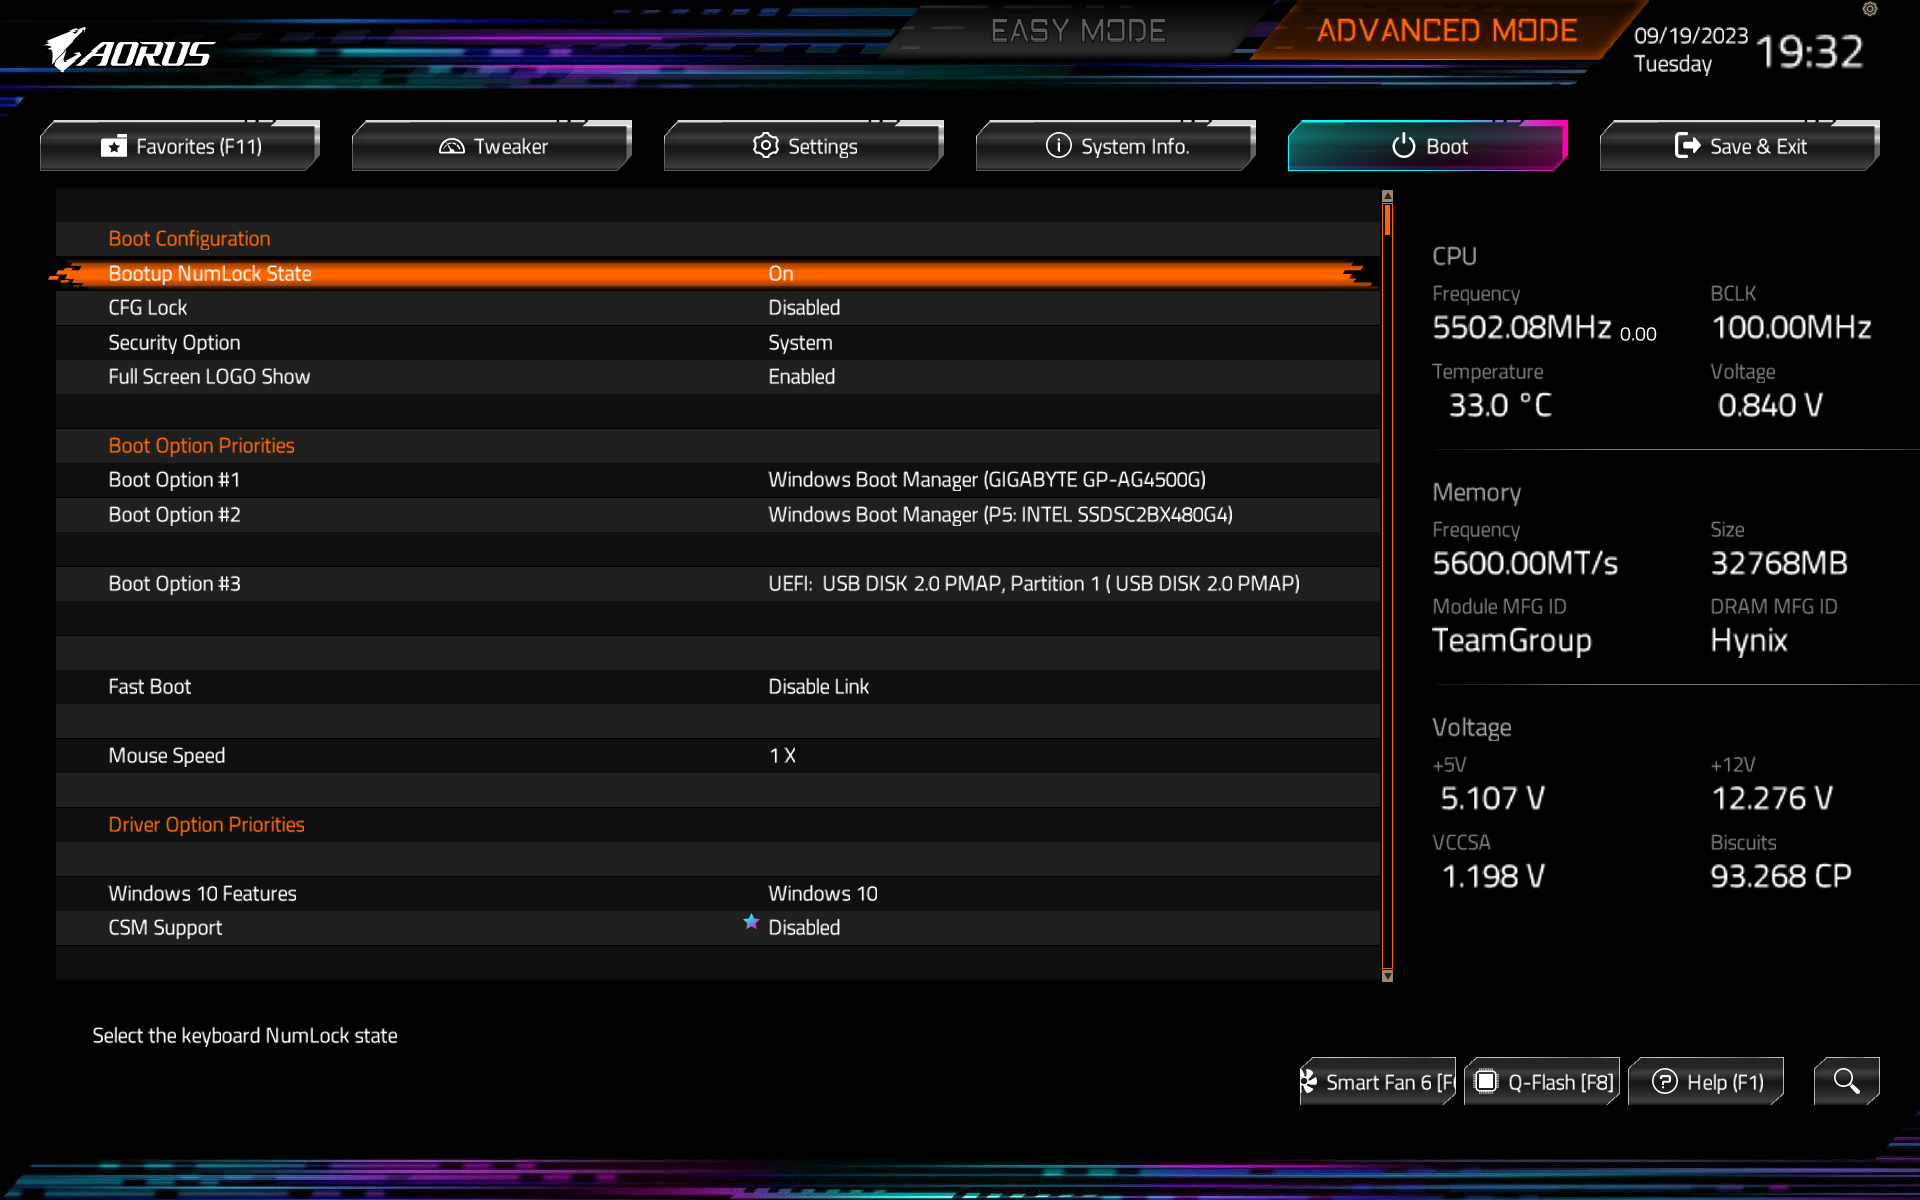Click the gear icon in the top corner
Image resolution: width=1920 pixels, height=1200 pixels.
tap(1870, 9)
